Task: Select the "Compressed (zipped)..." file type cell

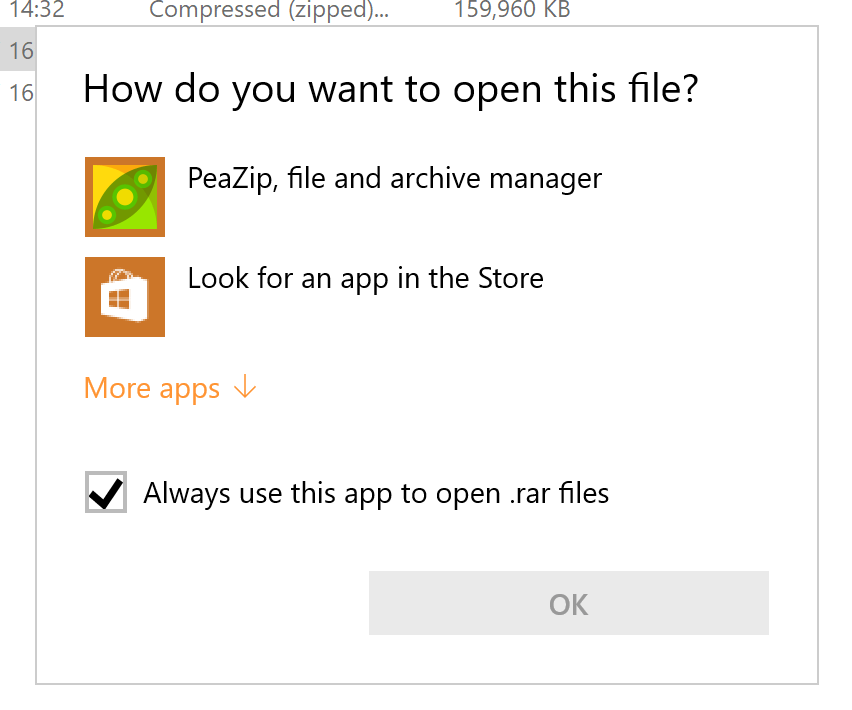Action: (x=270, y=11)
